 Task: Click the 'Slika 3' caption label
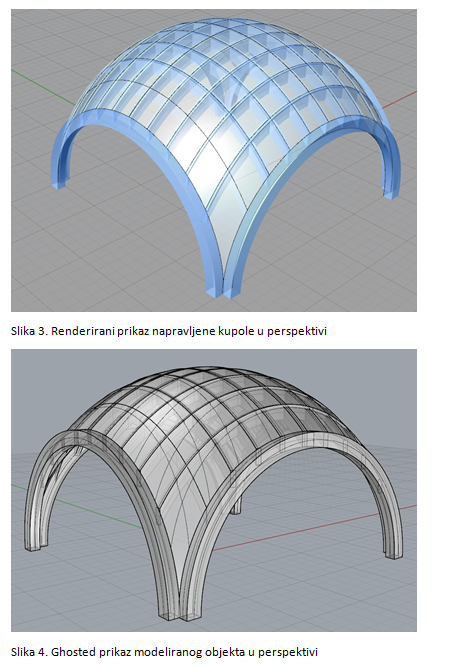pyautogui.click(x=29, y=331)
